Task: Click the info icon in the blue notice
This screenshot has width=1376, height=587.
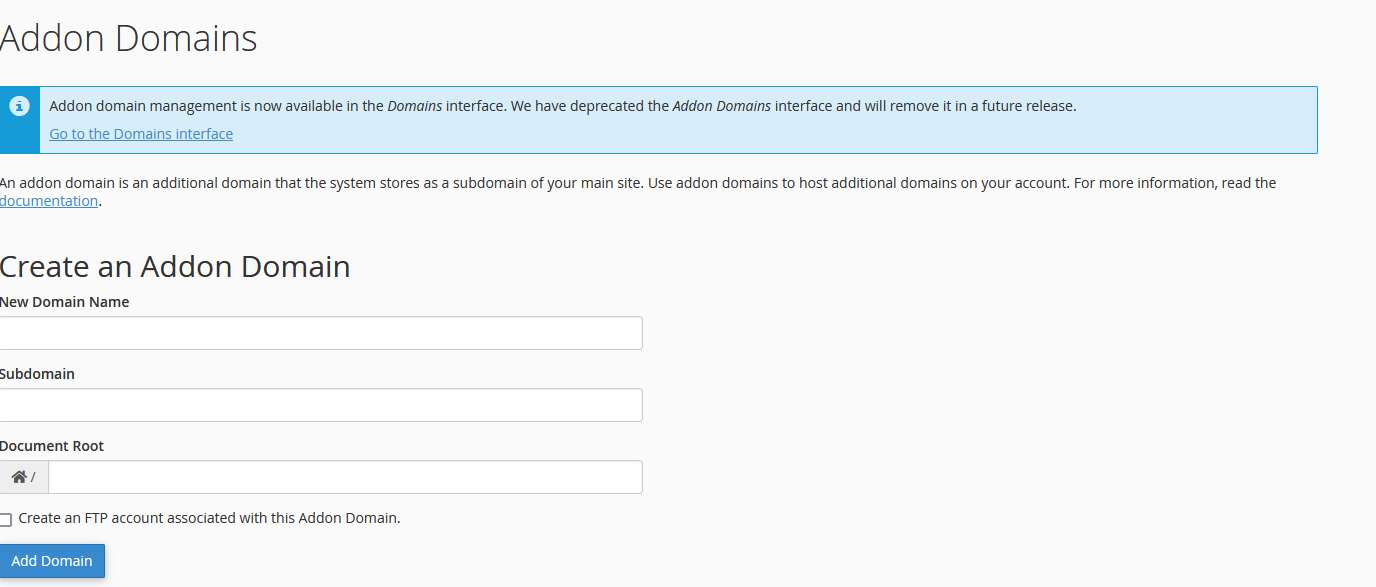Action: click(19, 106)
